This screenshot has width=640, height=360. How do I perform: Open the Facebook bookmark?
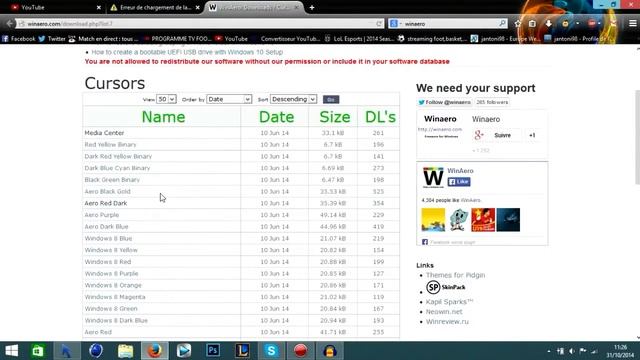pyautogui.click(x=18, y=39)
